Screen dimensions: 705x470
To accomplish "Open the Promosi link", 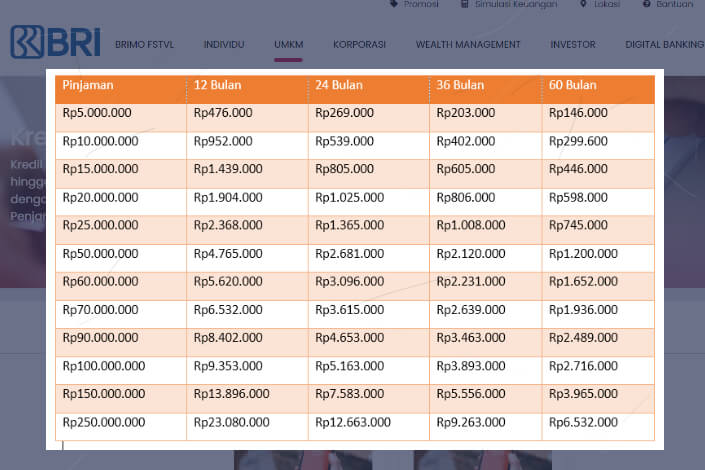I will 421,4.
